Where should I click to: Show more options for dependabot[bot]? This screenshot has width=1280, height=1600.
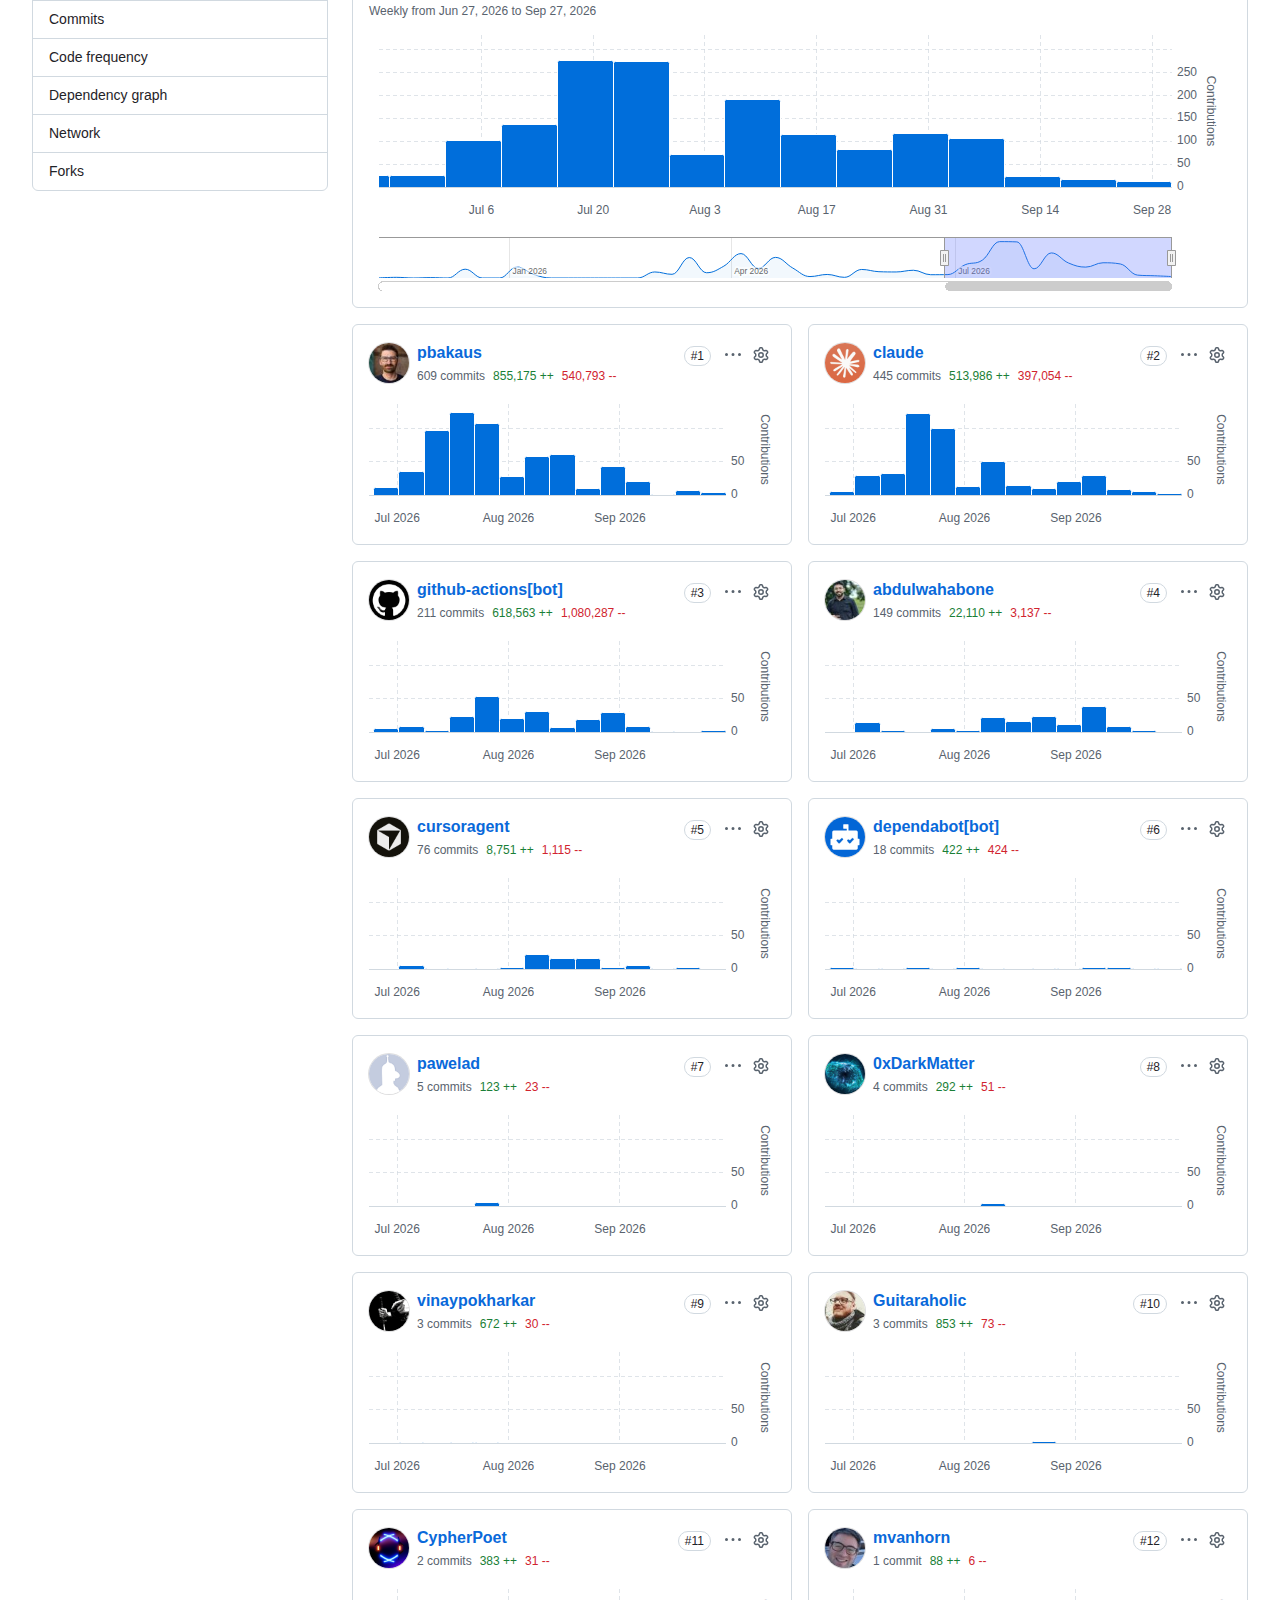[x=1189, y=829]
